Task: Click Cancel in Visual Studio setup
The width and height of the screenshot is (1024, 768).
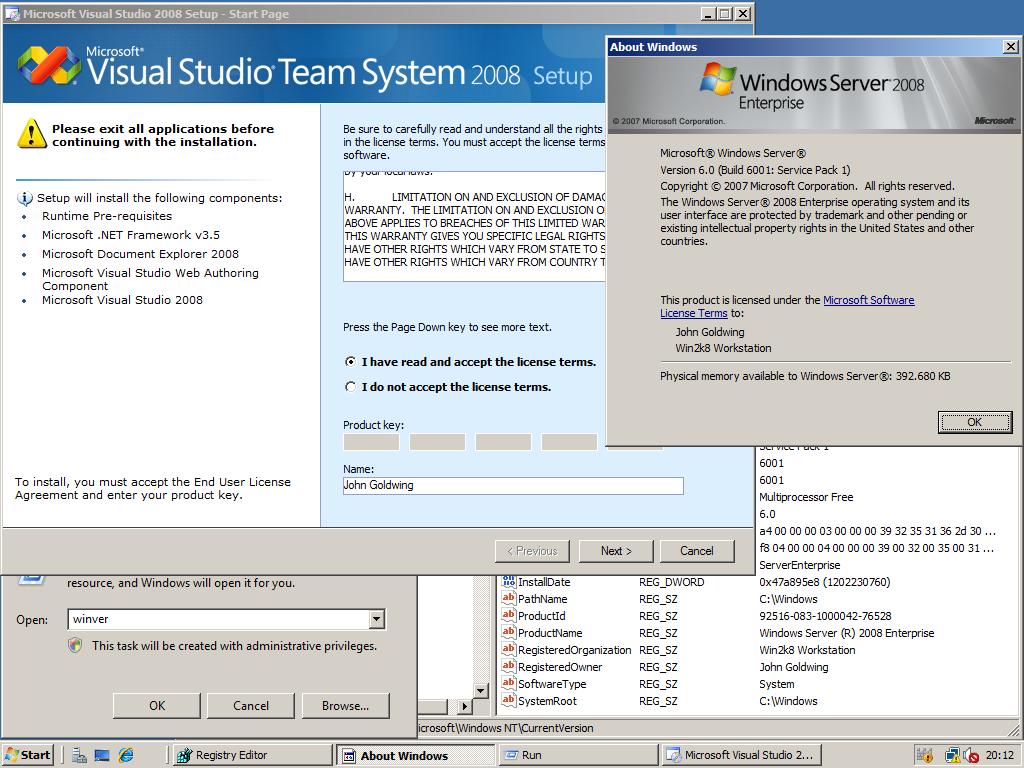Action: point(697,551)
